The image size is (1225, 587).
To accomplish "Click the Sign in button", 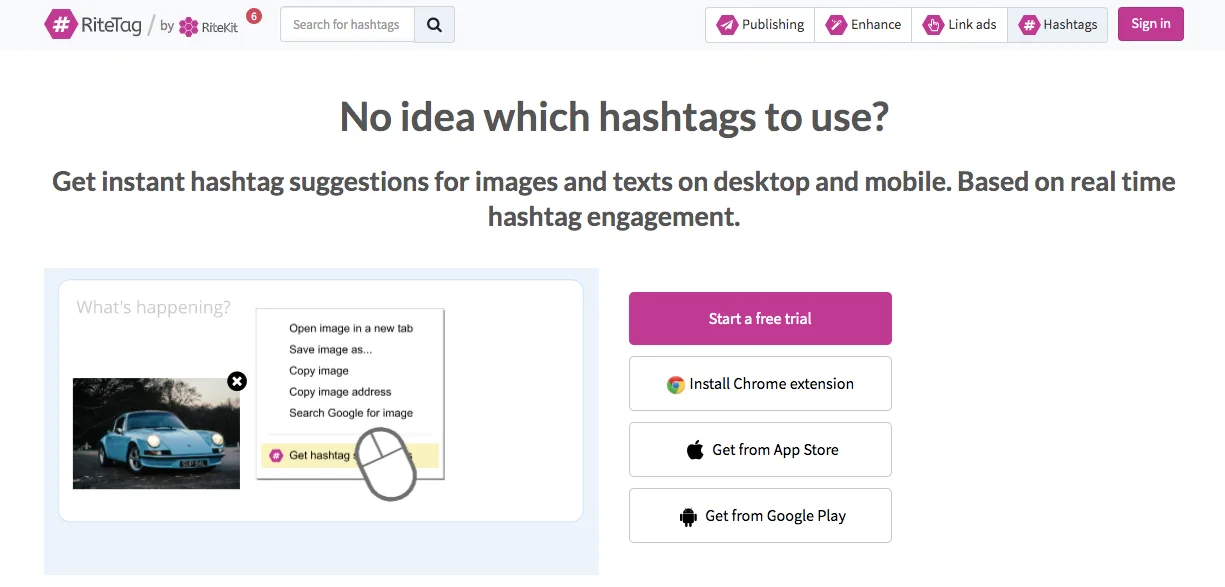I will tap(1150, 24).
